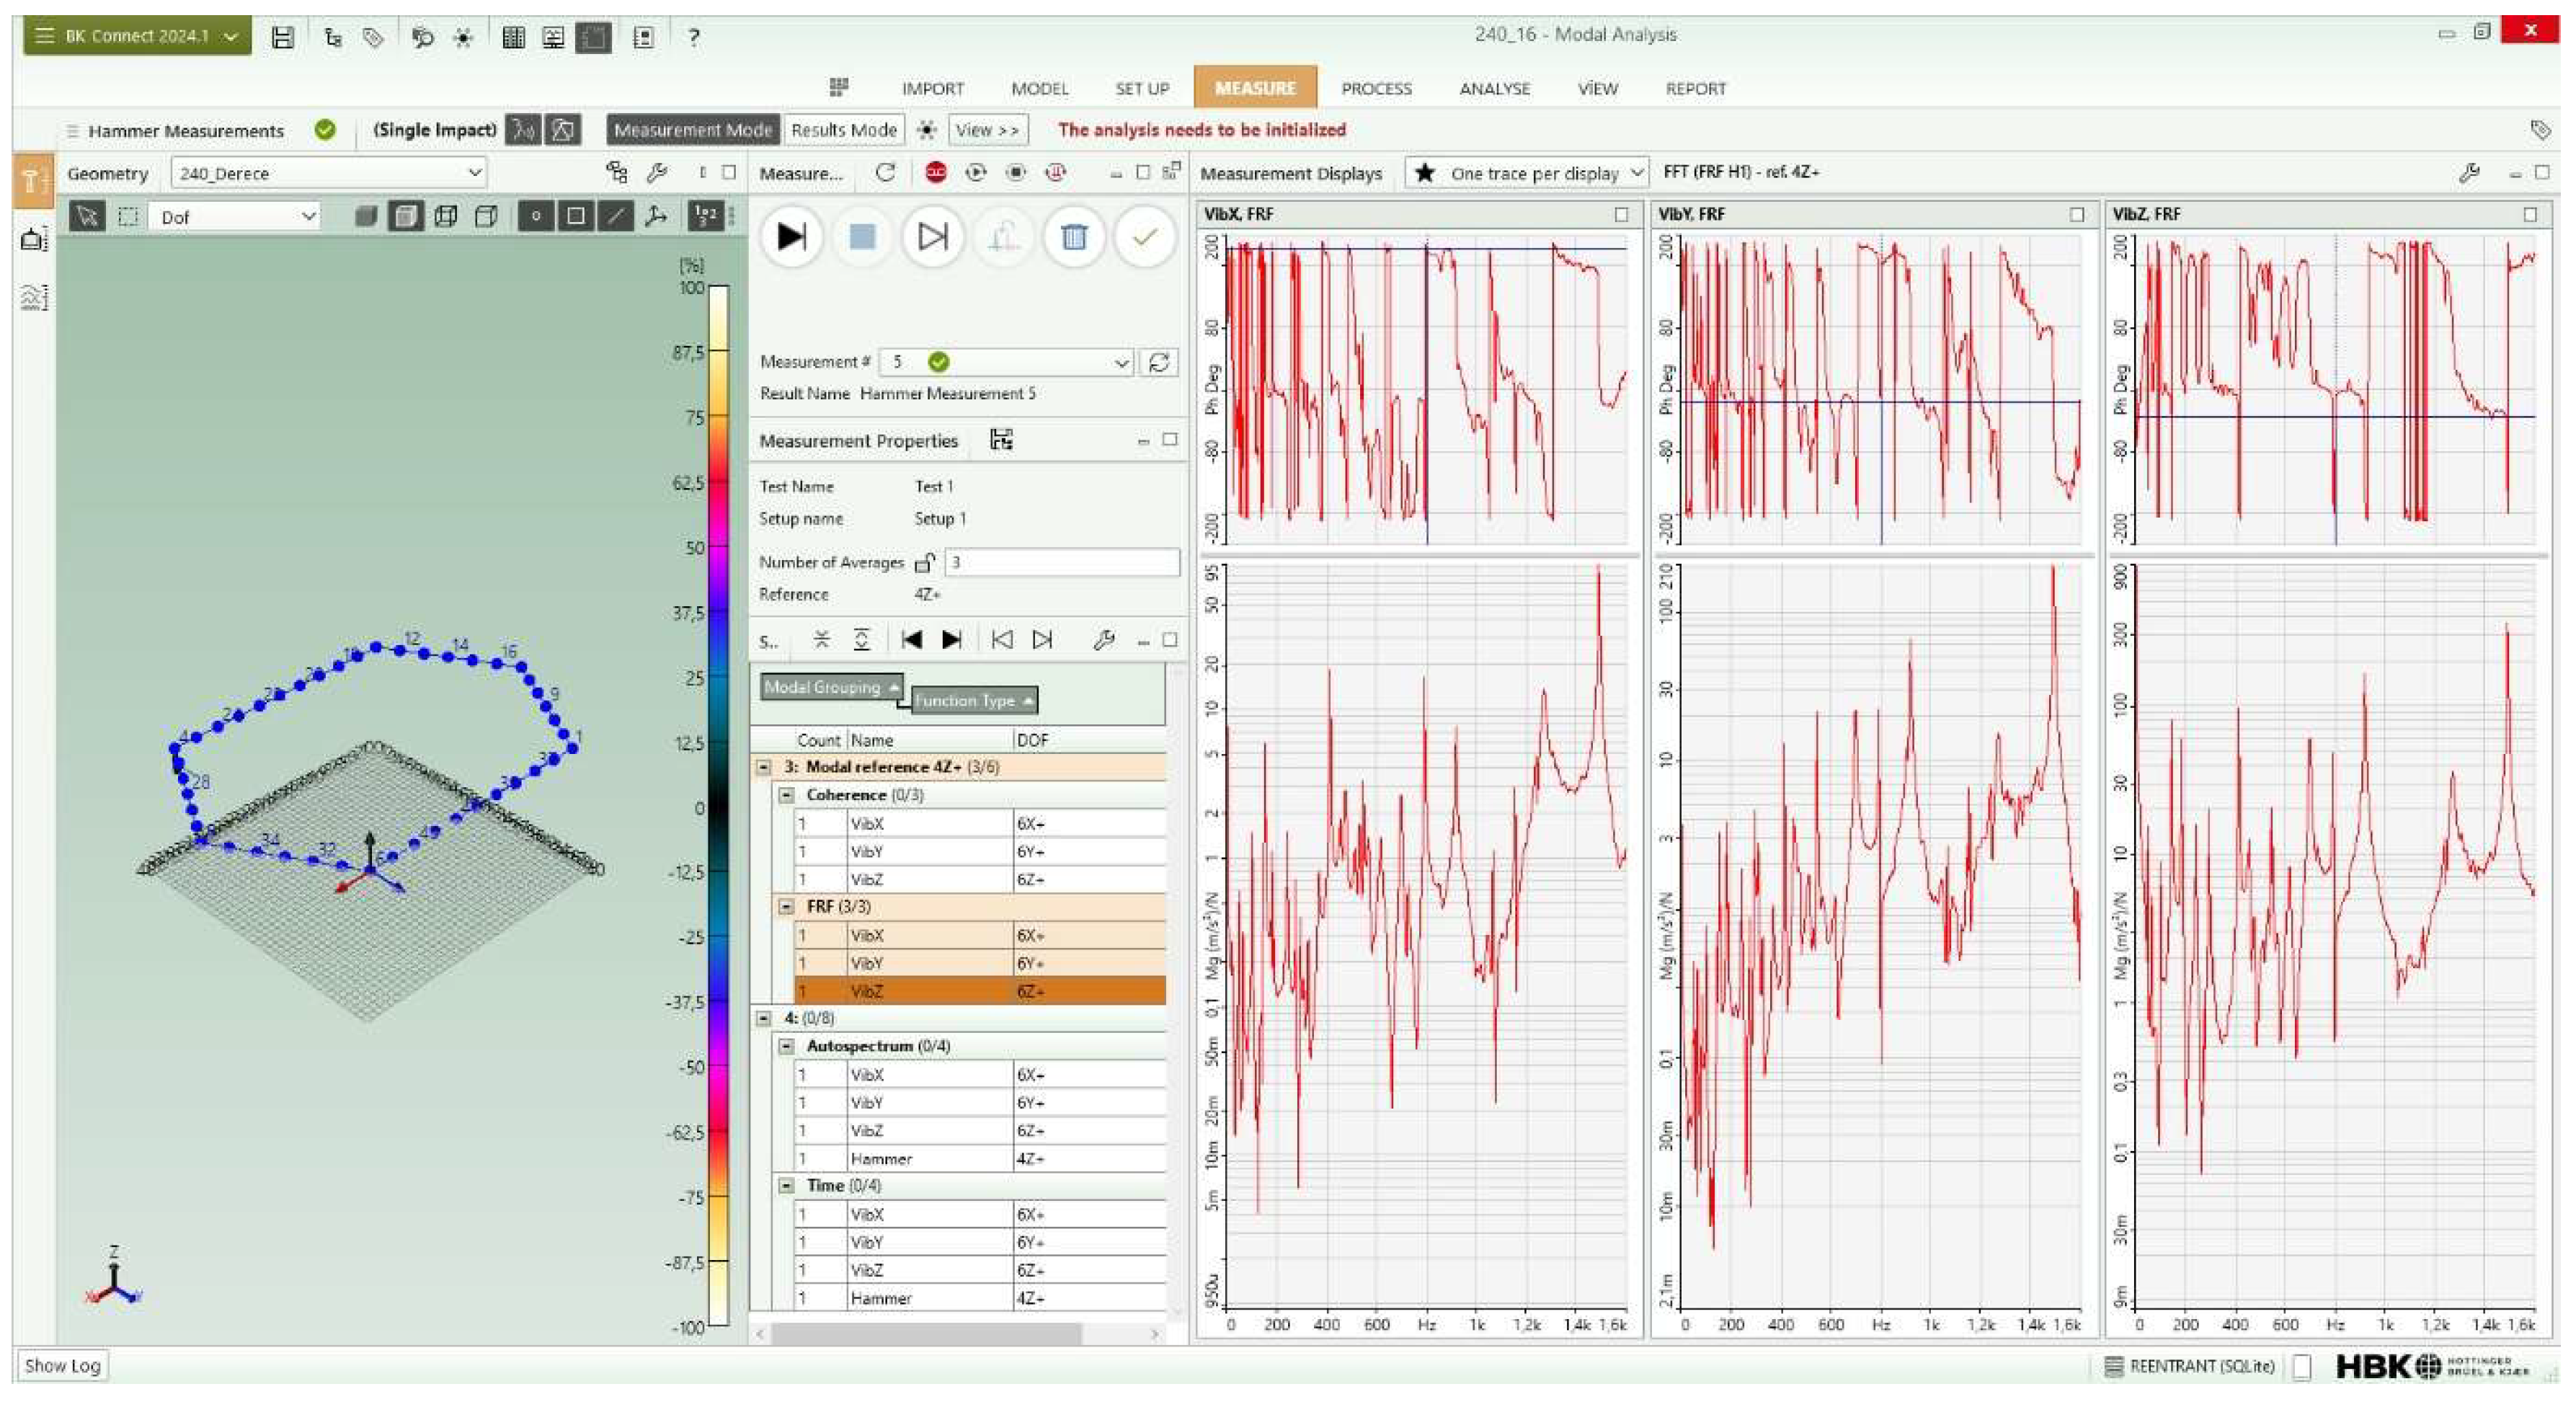Viewport: 2576px width, 1402px height.
Task: Delete the measurement with the trash icon
Action: point(1073,237)
